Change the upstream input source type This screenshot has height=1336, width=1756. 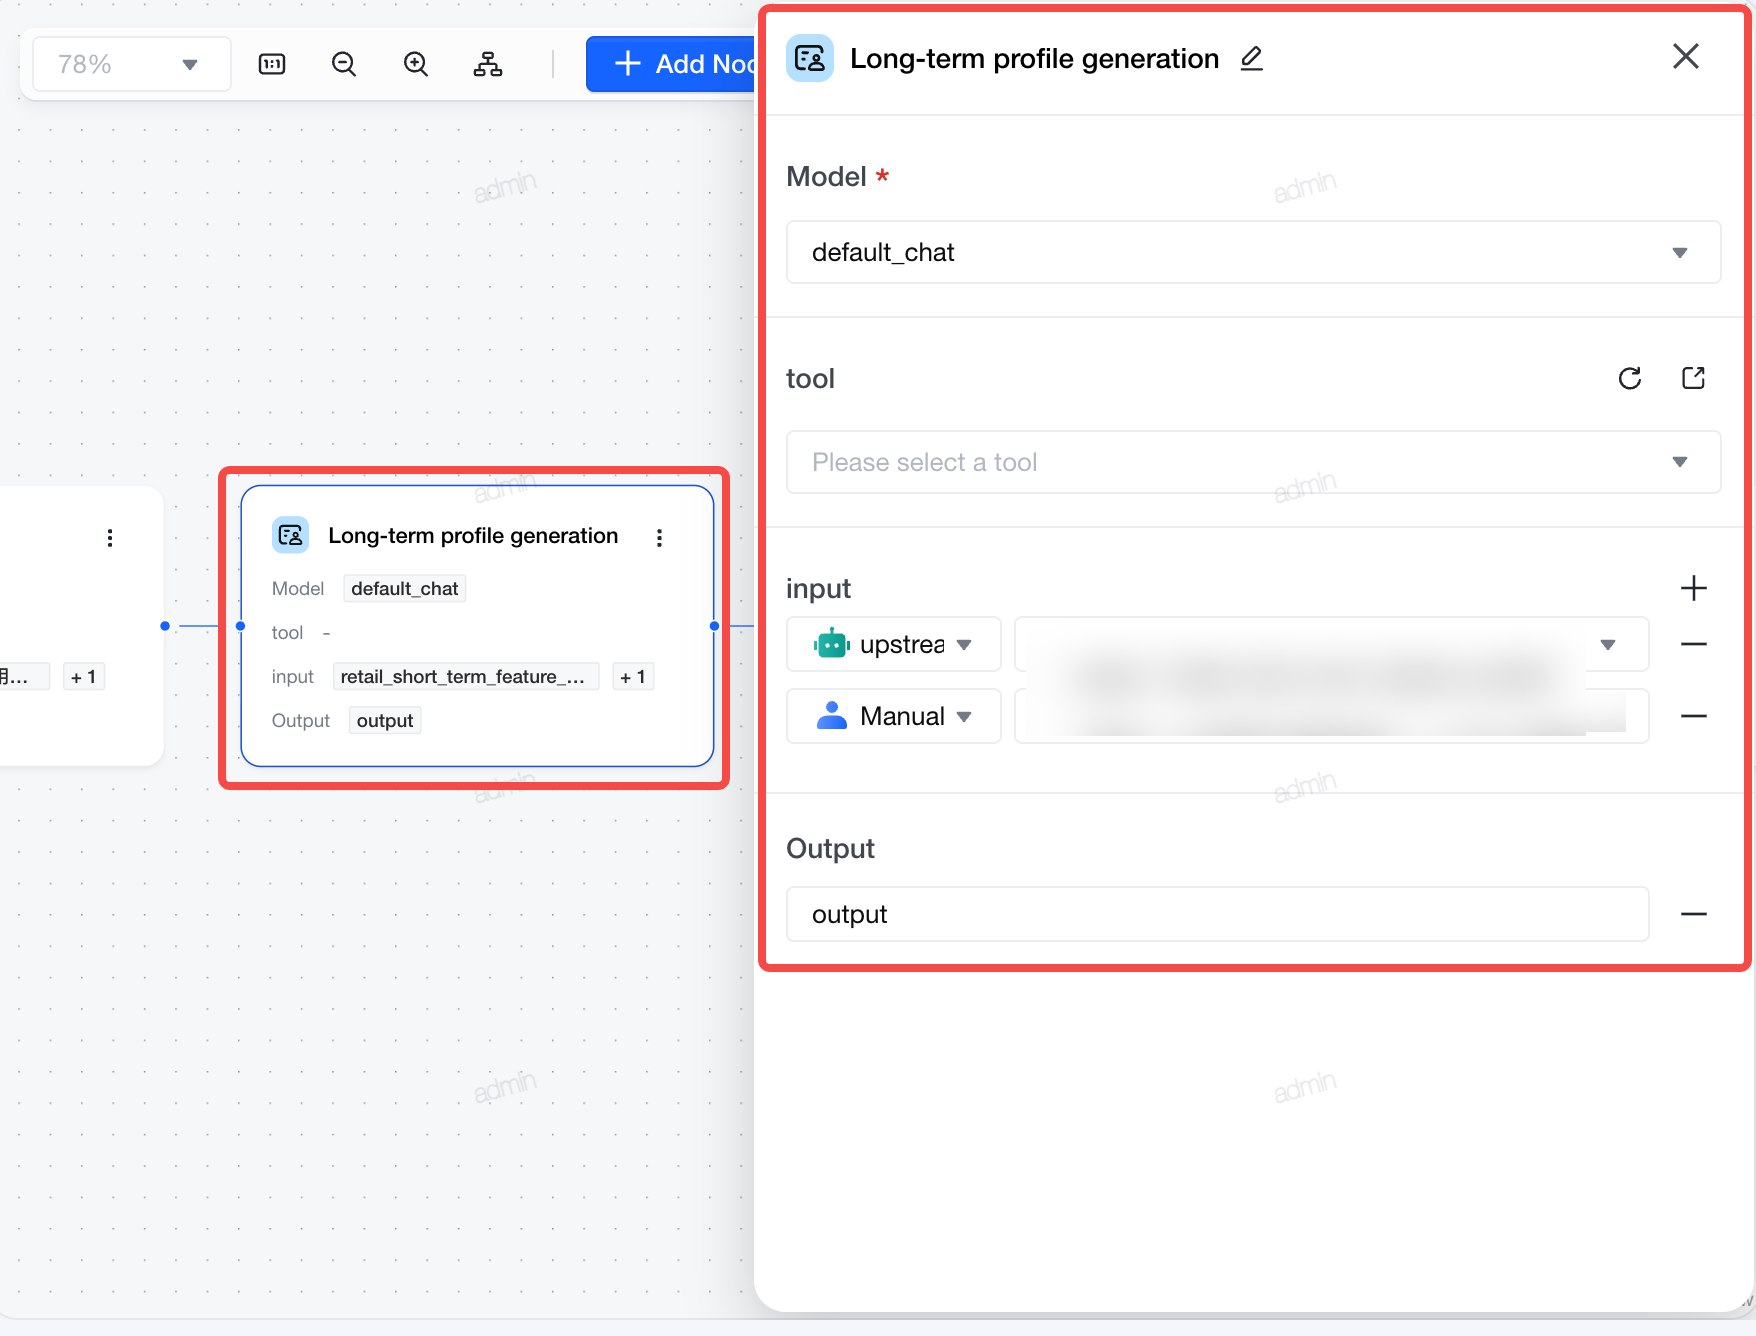pos(894,644)
